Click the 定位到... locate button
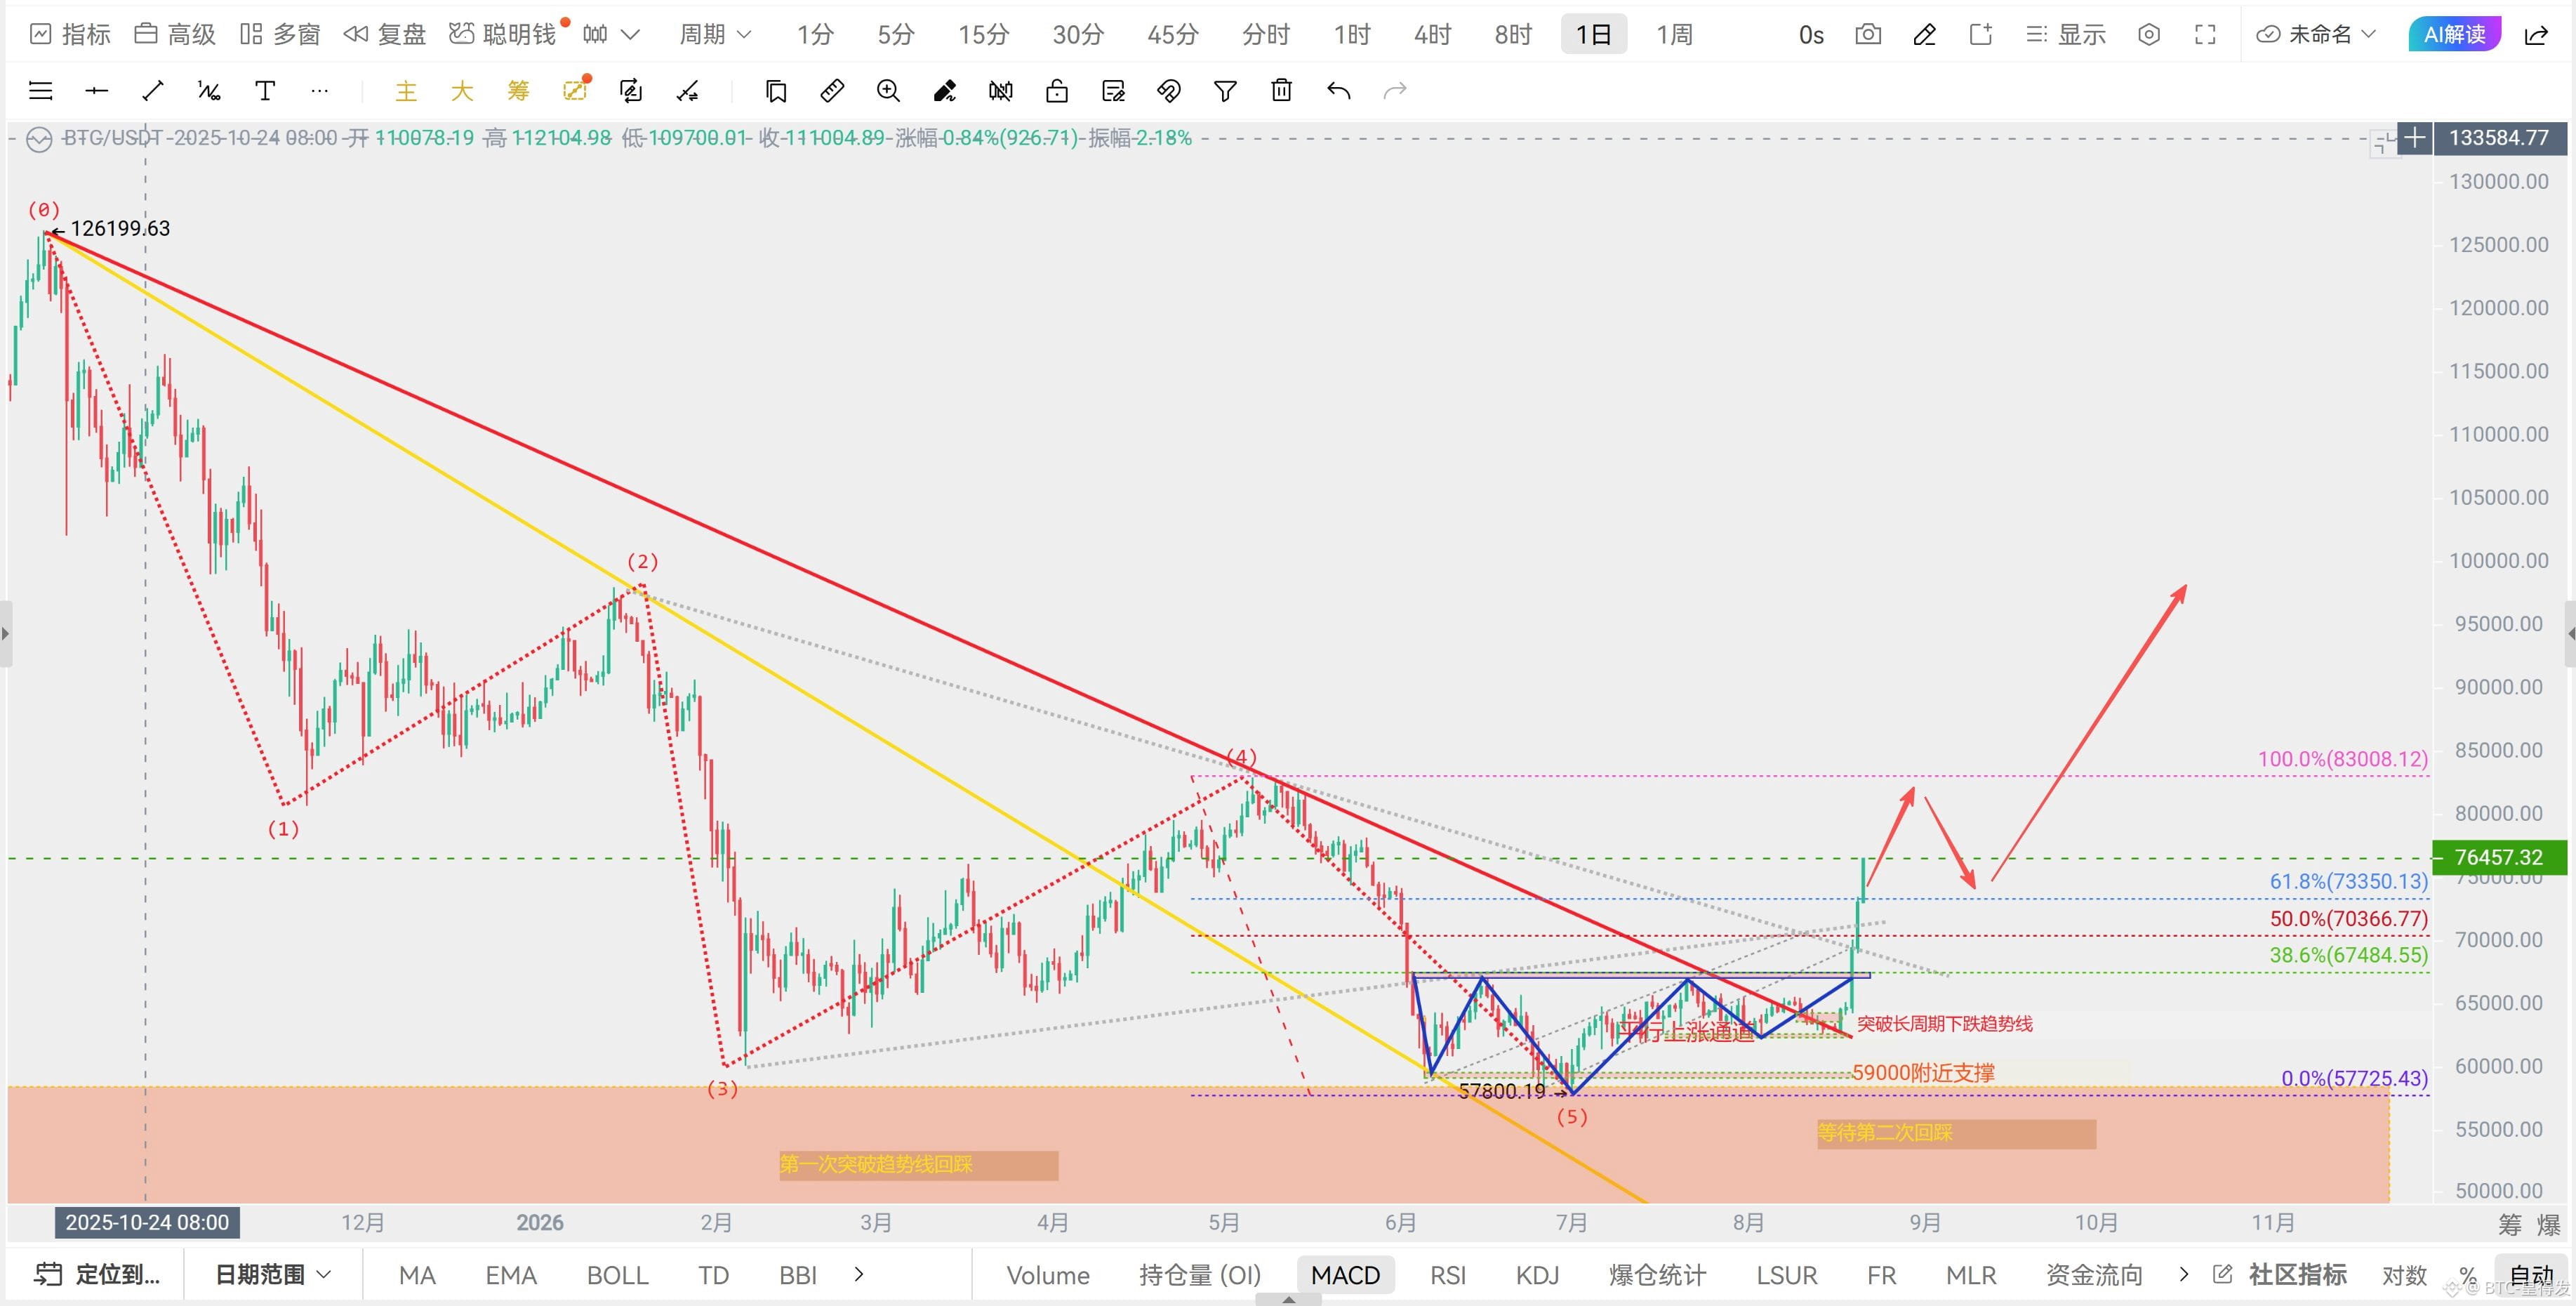Image resolution: width=2576 pixels, height=1306 pixels. pos(97,1275)
